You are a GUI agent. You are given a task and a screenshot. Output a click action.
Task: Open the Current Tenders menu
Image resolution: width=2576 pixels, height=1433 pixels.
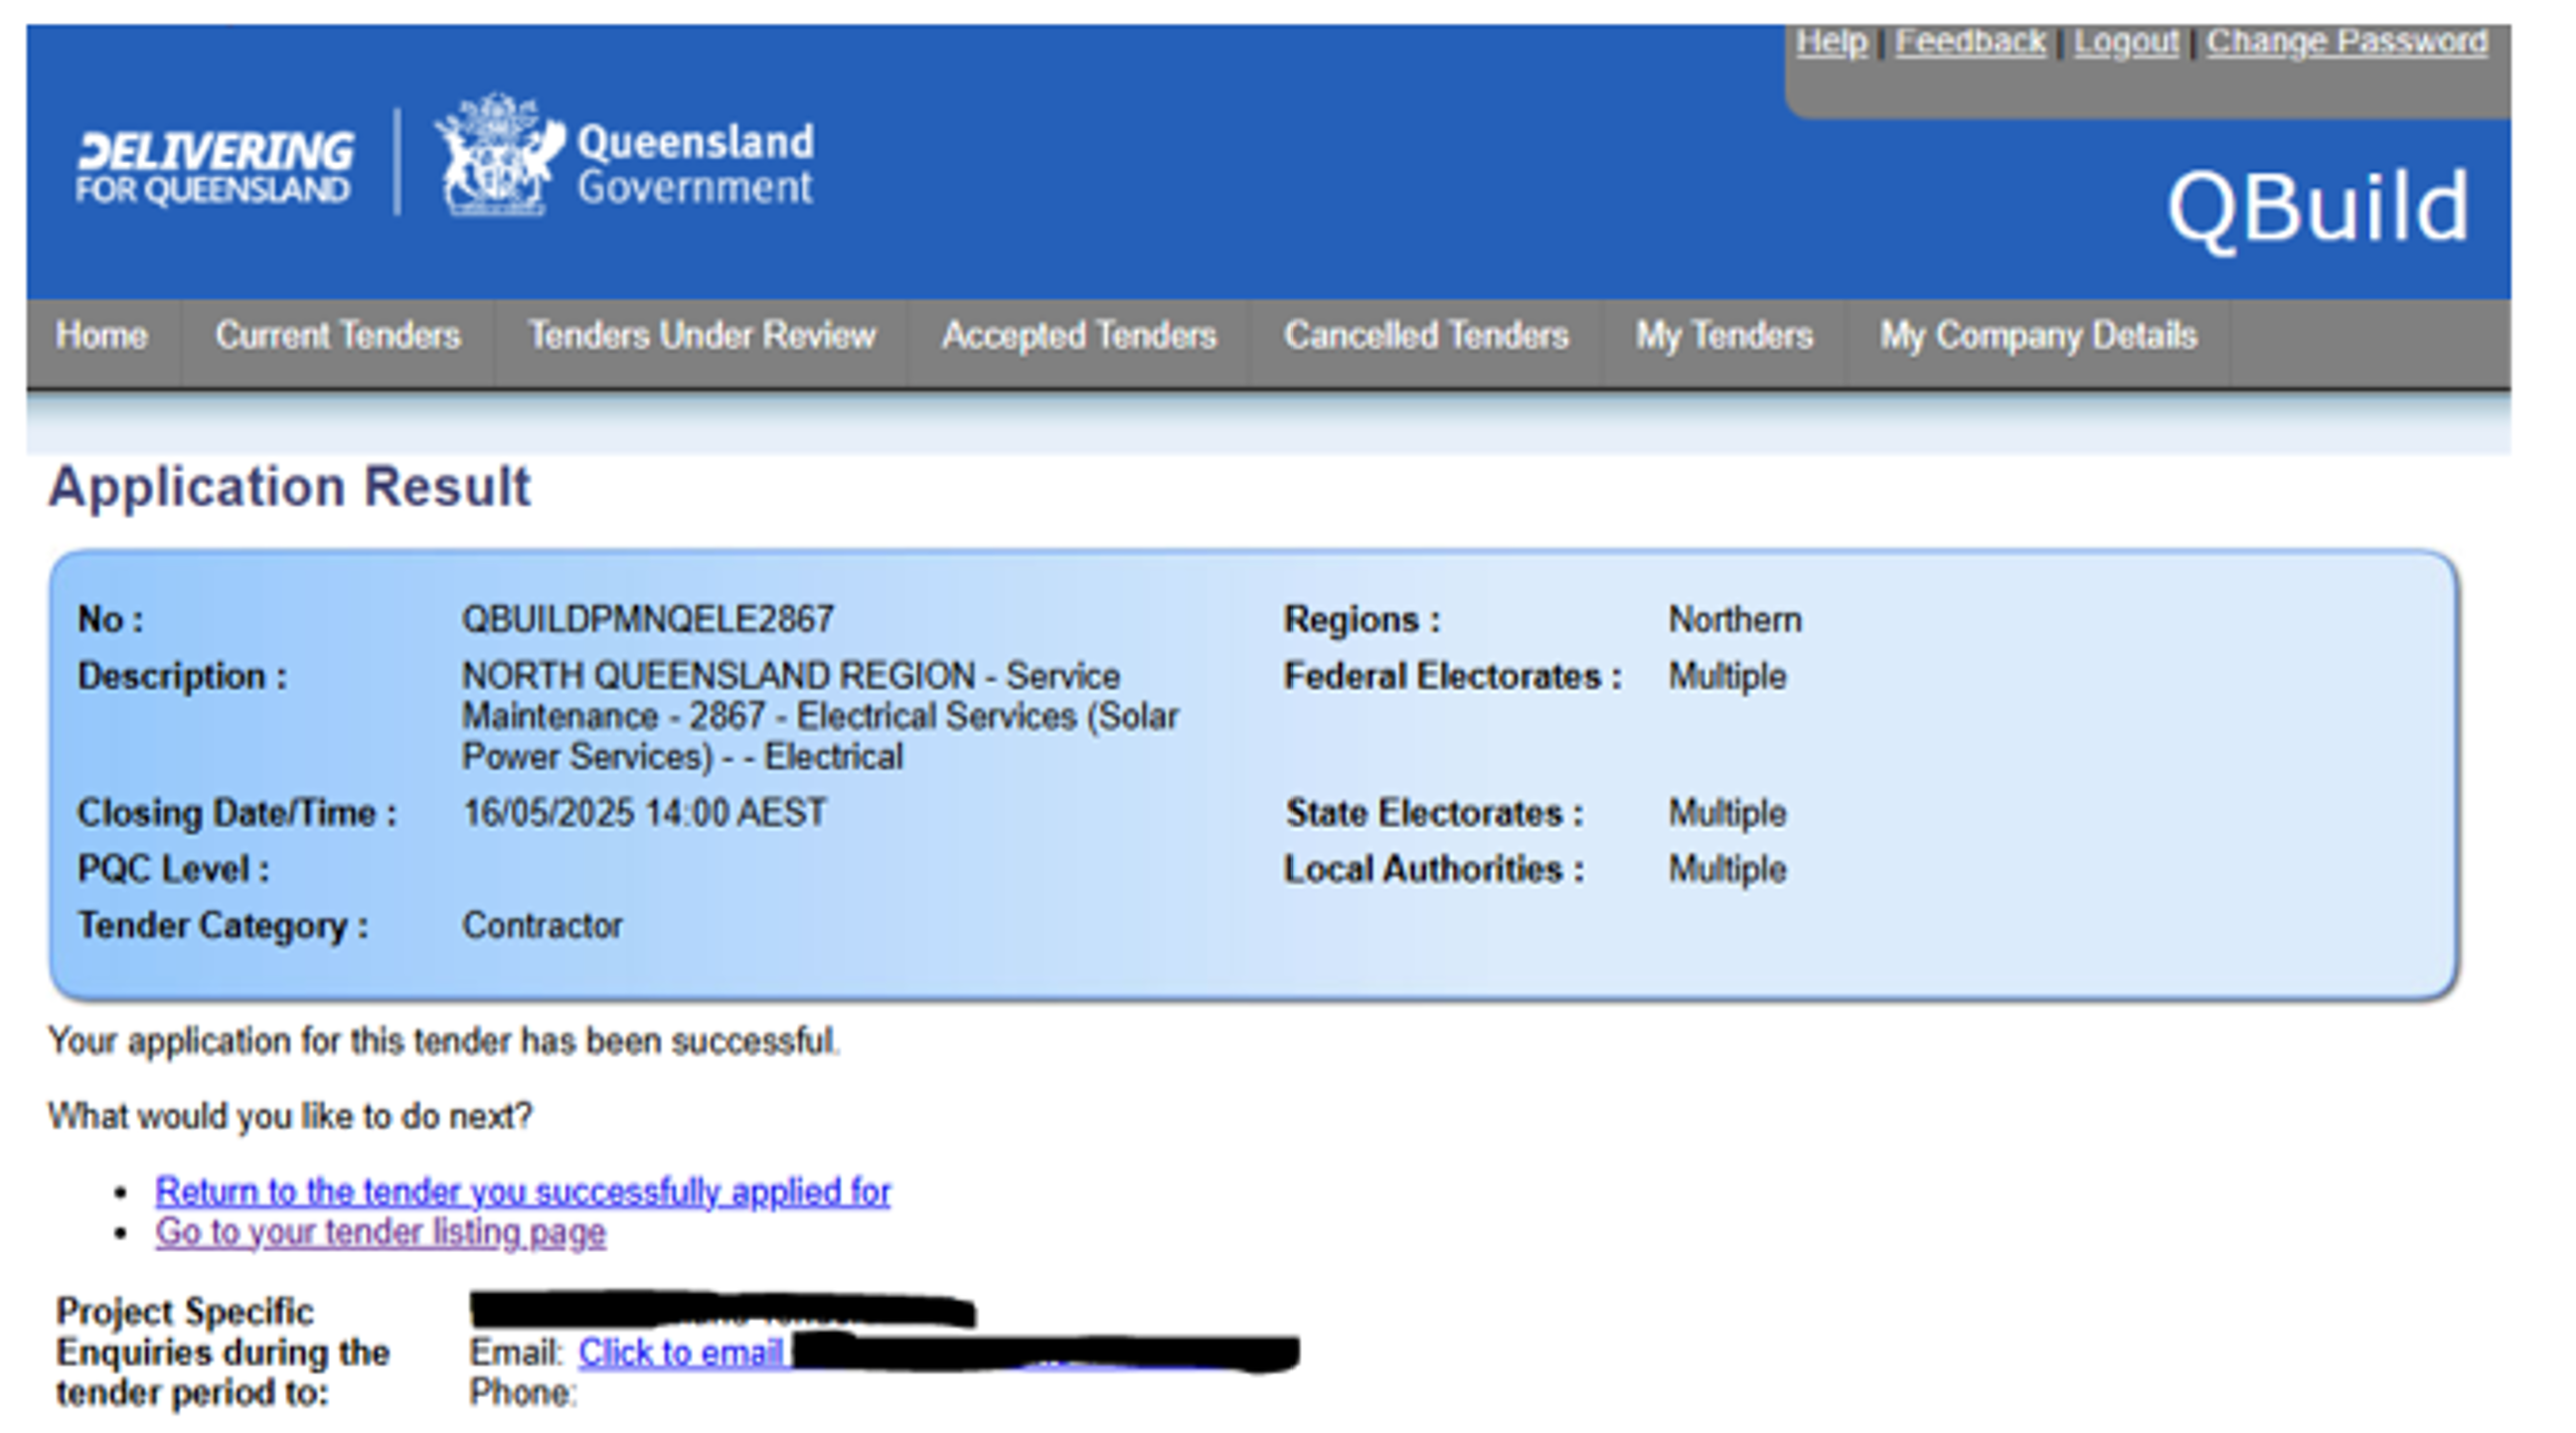[338, 336]
